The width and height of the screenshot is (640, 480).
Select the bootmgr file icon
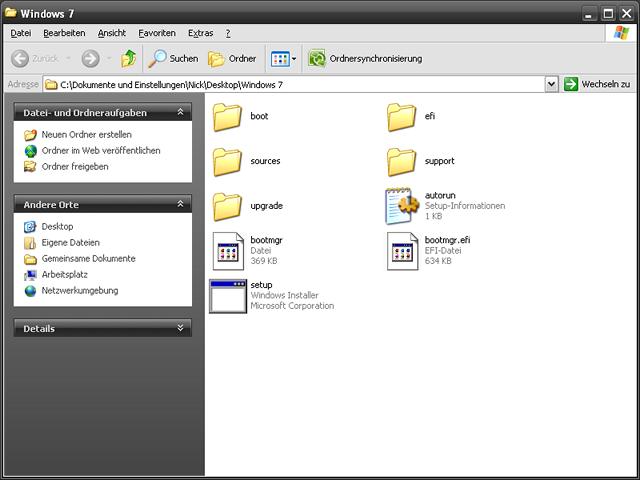(228, 251)
